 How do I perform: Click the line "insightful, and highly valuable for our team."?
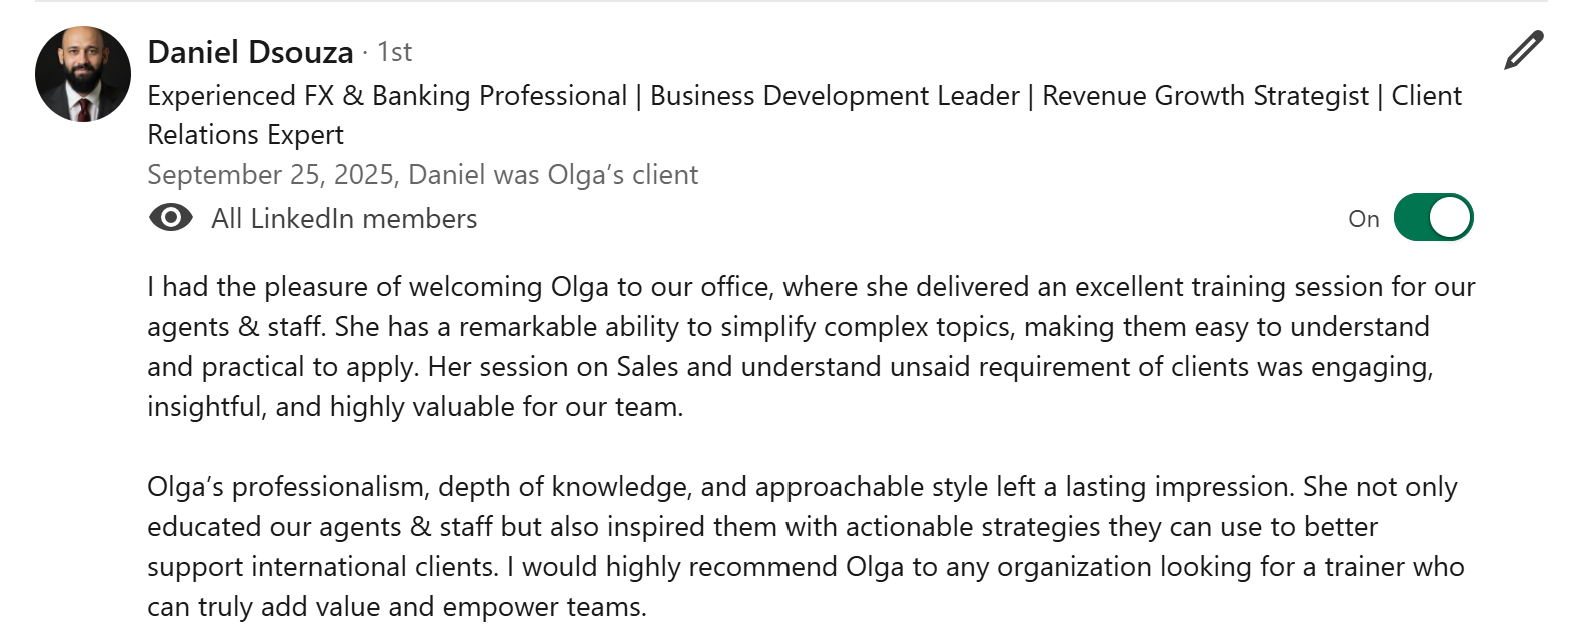click(x=415, y=407)
